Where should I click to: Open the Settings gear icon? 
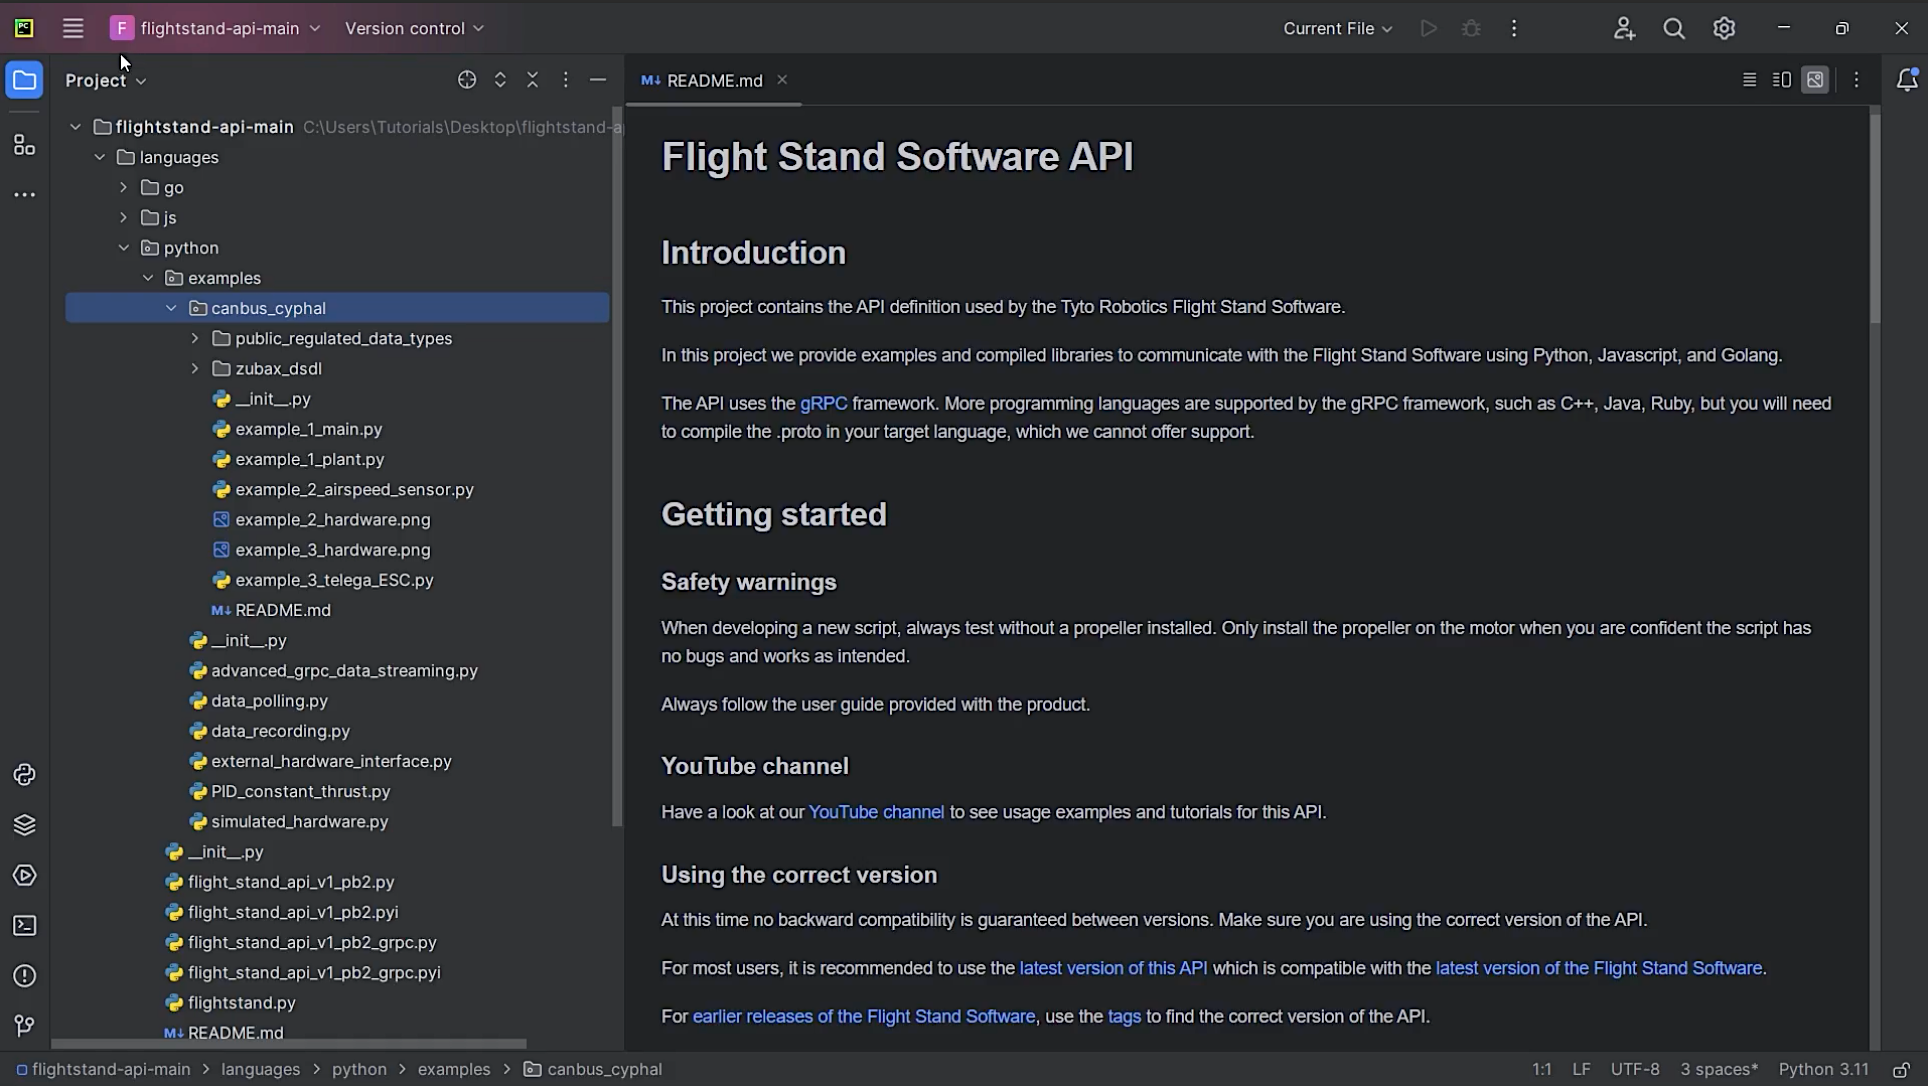[1724, 28]
